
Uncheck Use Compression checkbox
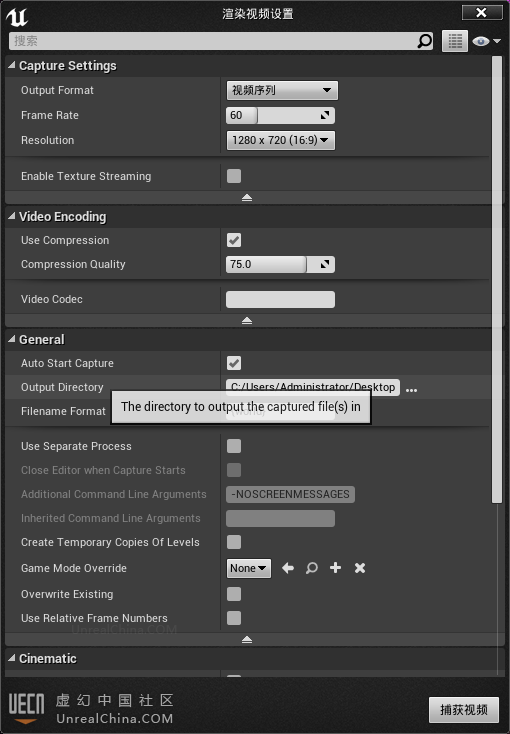(234, 240)
